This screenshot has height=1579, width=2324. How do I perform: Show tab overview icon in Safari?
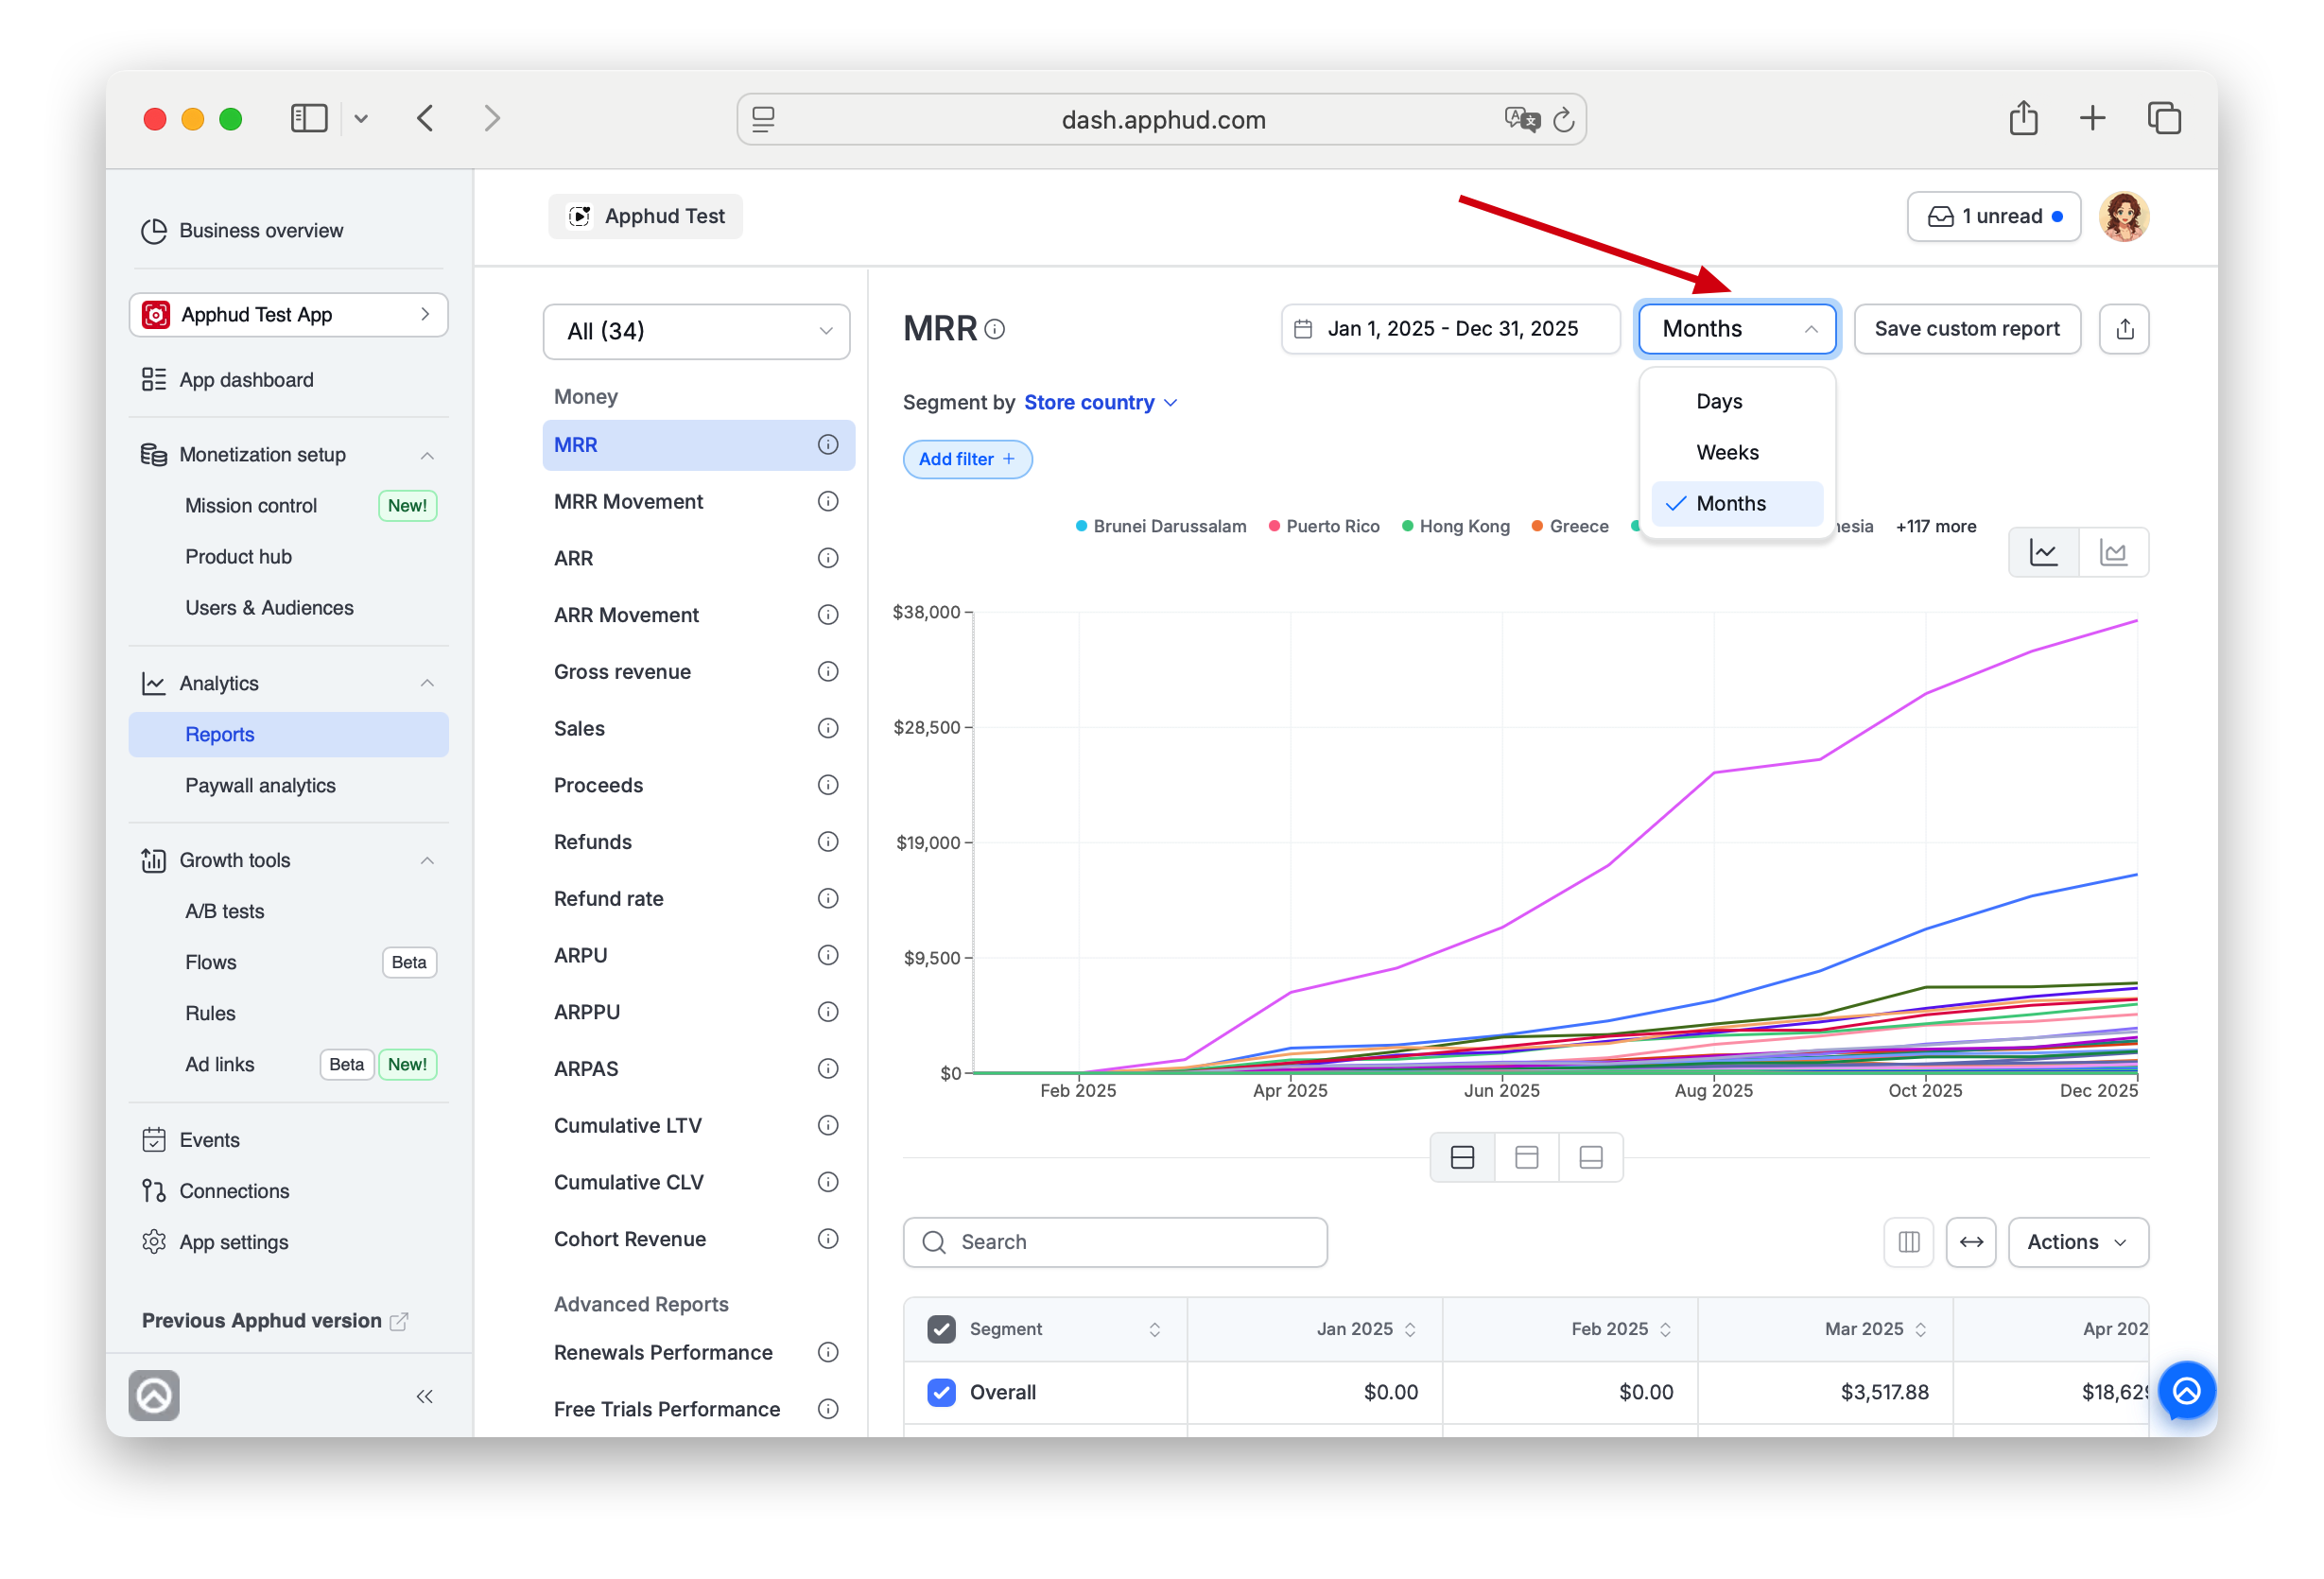2164,118
